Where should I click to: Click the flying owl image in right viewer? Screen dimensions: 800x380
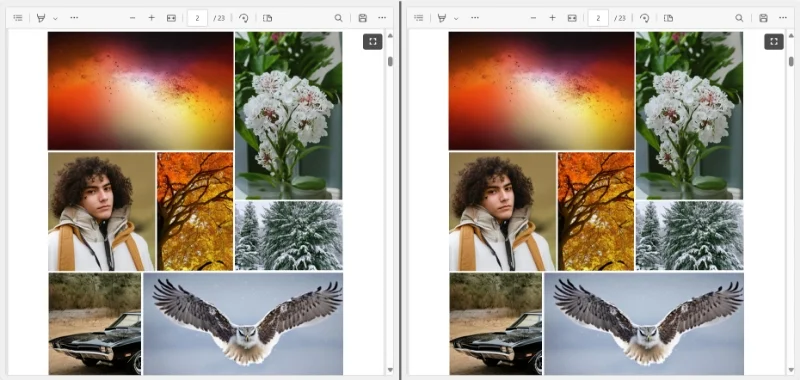(x=644, y=323)
